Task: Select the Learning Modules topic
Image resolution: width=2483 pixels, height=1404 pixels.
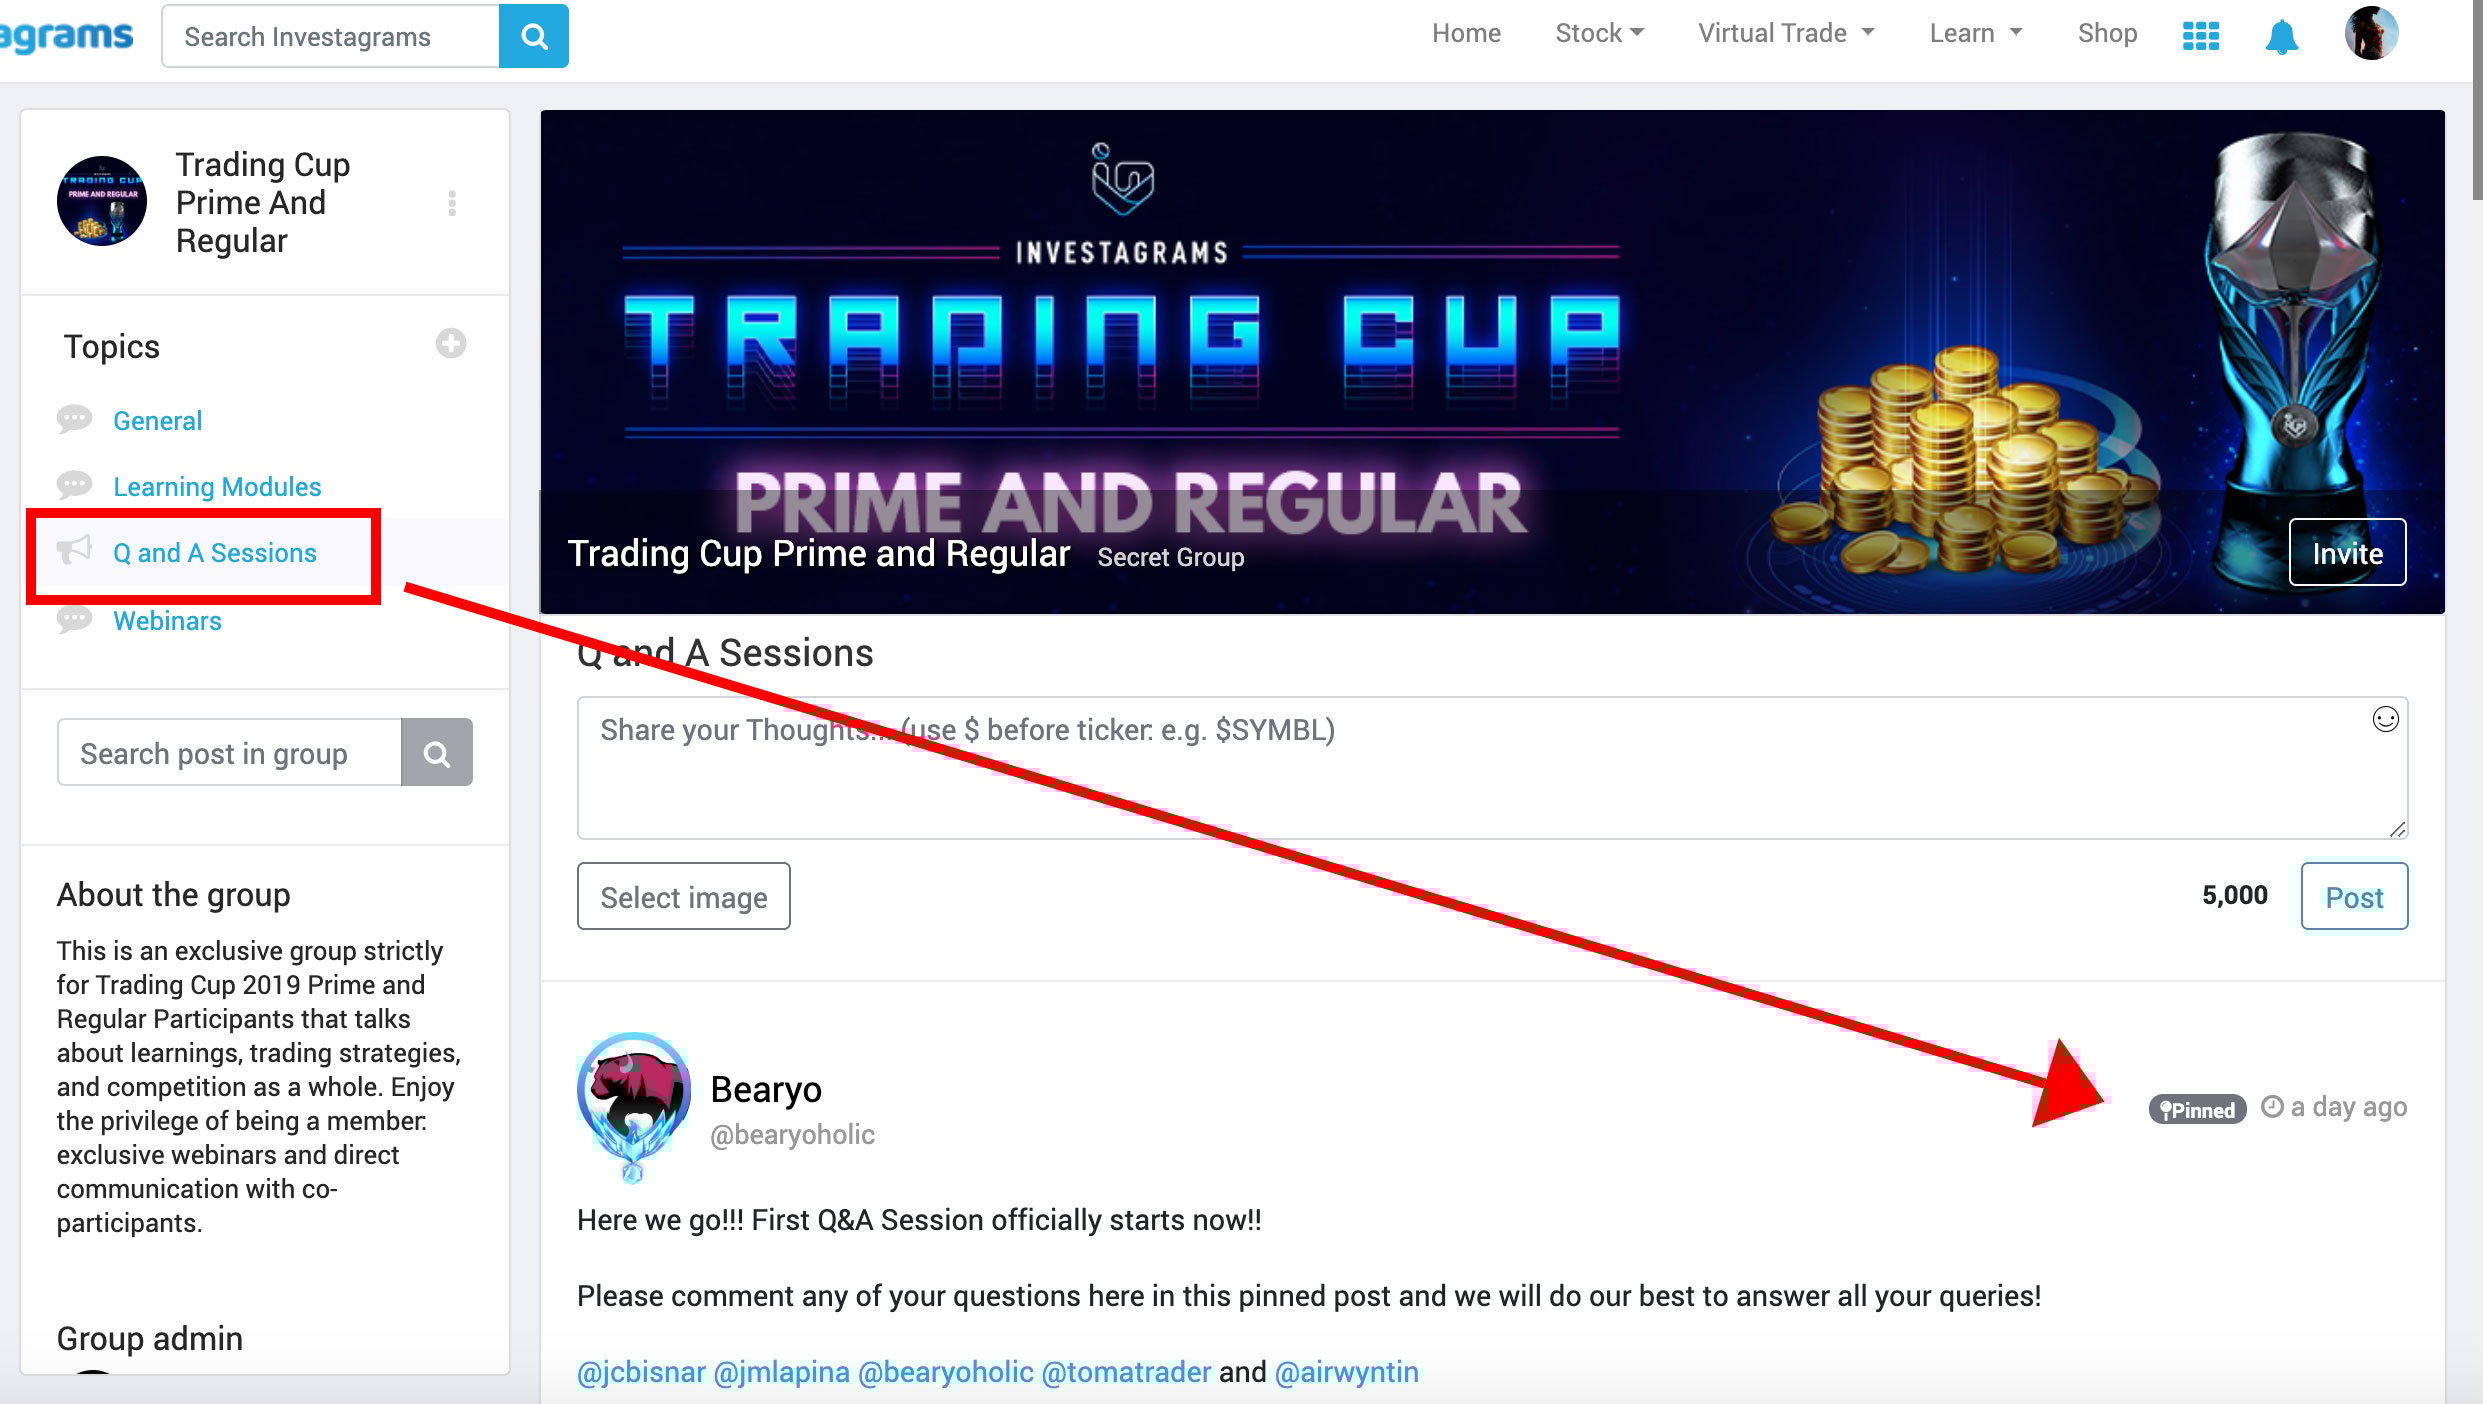Action: click(217, 487)
